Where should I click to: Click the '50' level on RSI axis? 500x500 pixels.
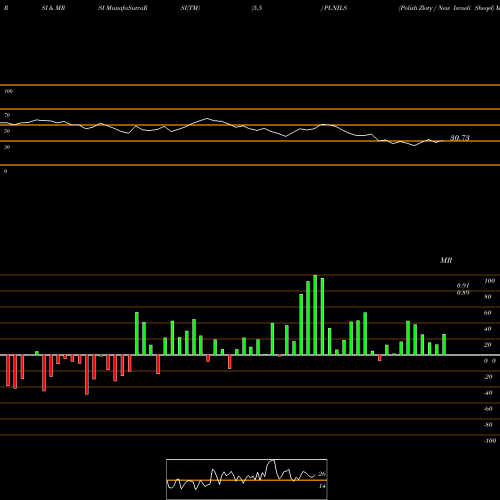point(7,131)
